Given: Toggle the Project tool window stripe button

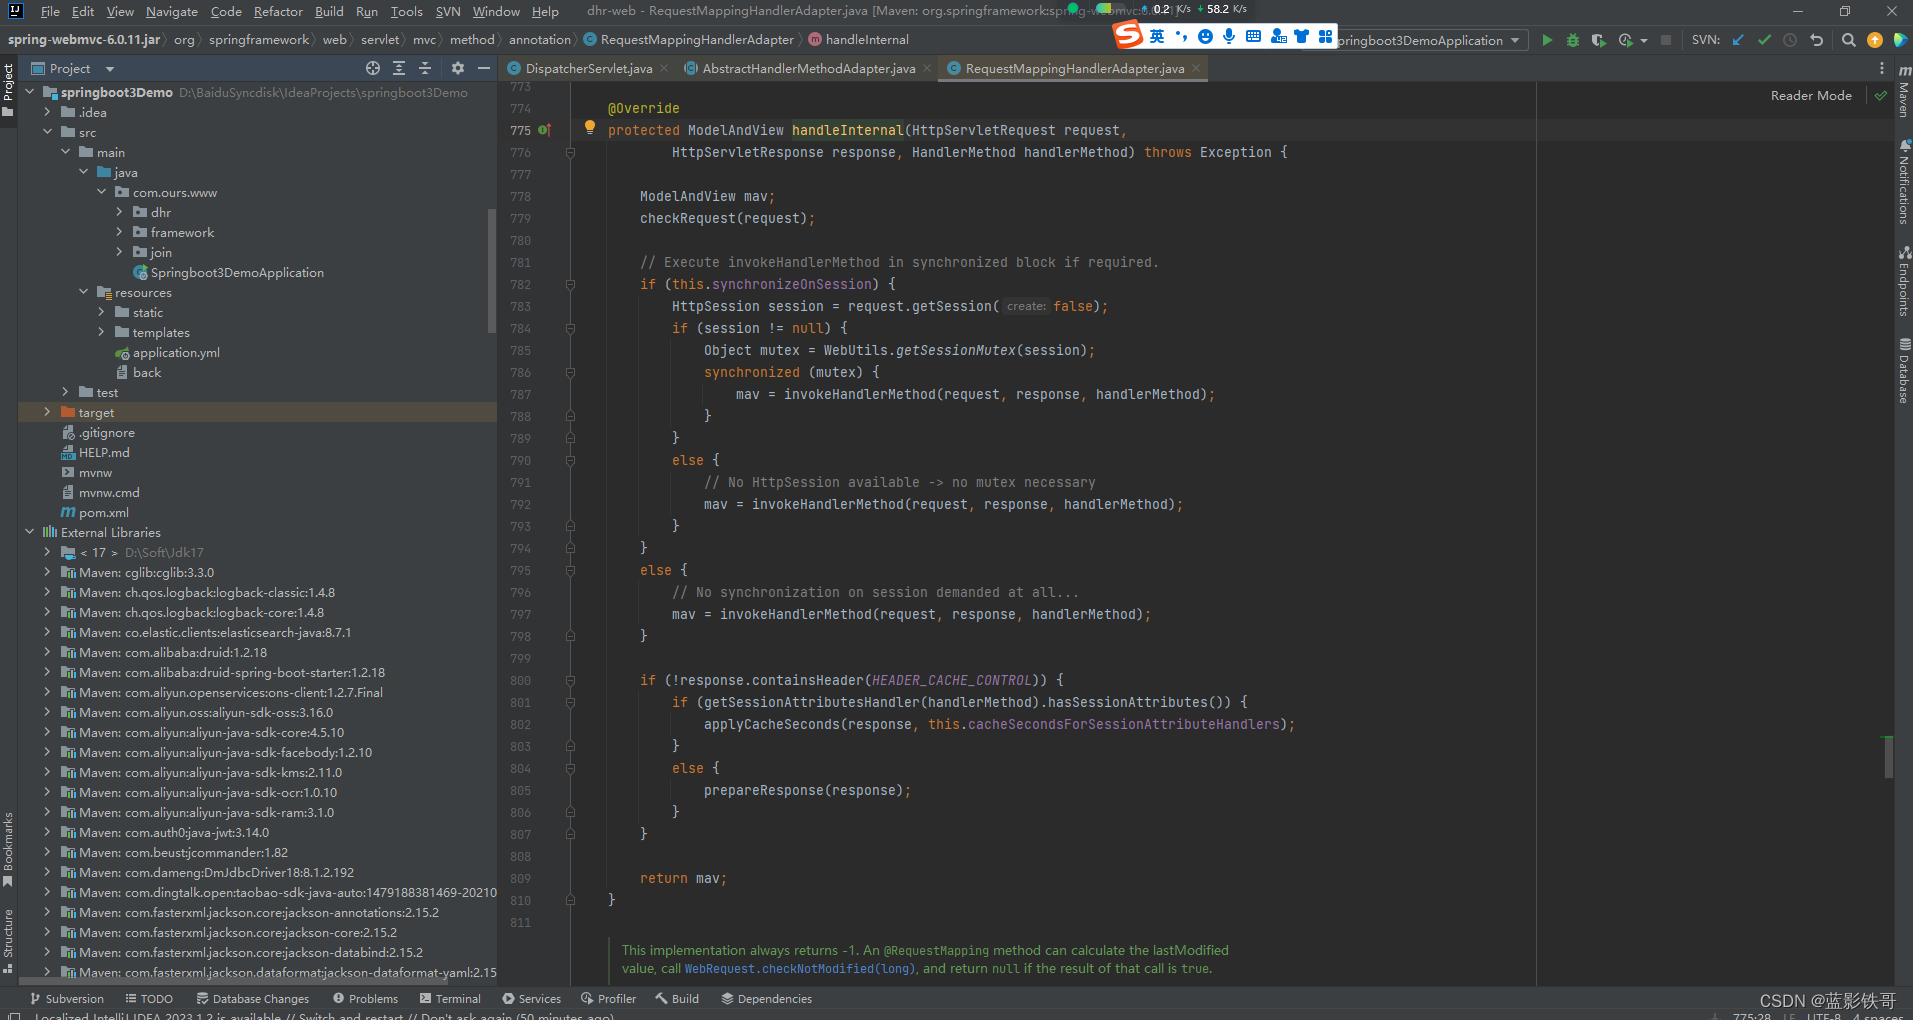Looking at the screenshot, I should (8, 90).
